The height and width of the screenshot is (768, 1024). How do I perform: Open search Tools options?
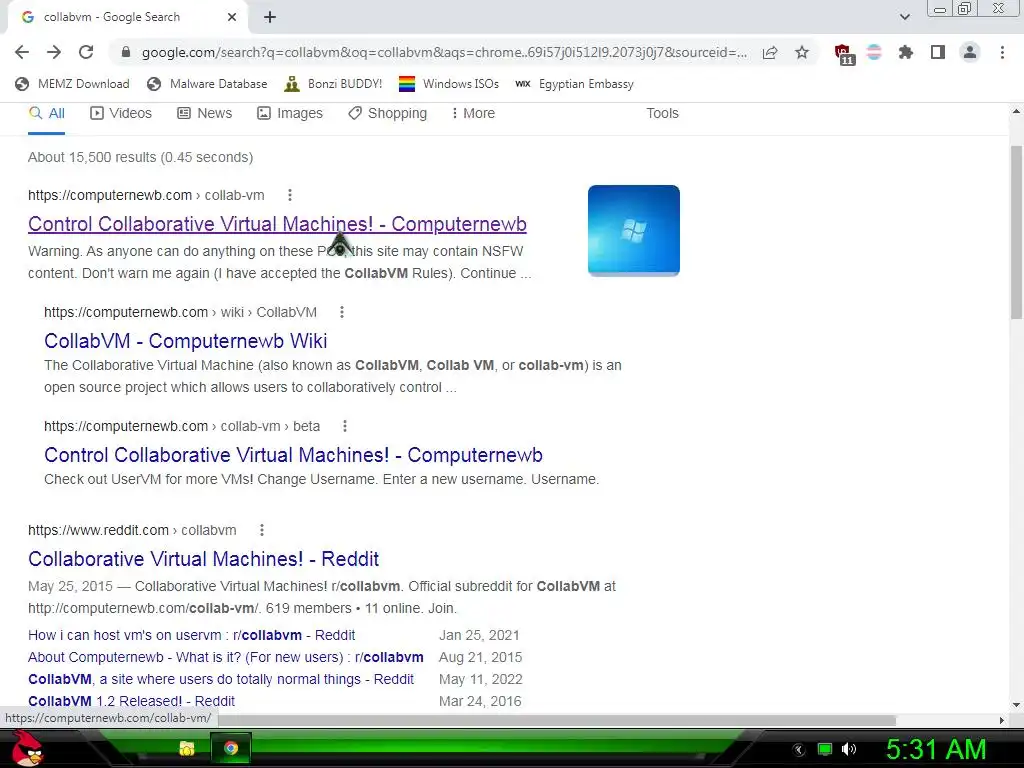662,114
